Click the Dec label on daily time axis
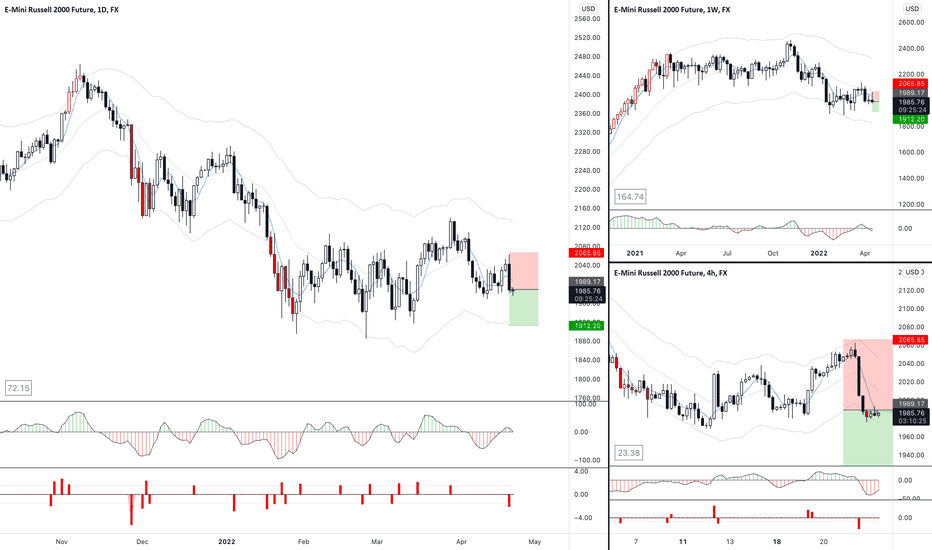The image size is (932, 550). [x=142, y=542]
